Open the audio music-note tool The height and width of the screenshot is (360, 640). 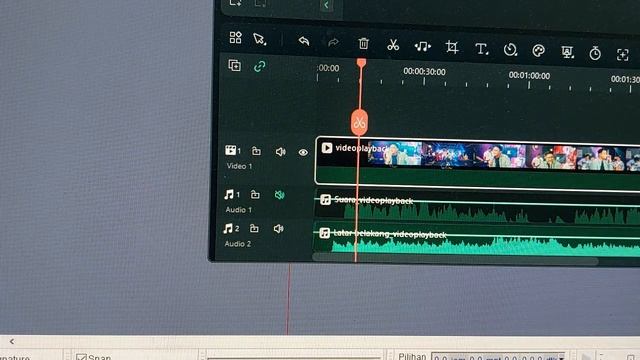click(422, 47)
